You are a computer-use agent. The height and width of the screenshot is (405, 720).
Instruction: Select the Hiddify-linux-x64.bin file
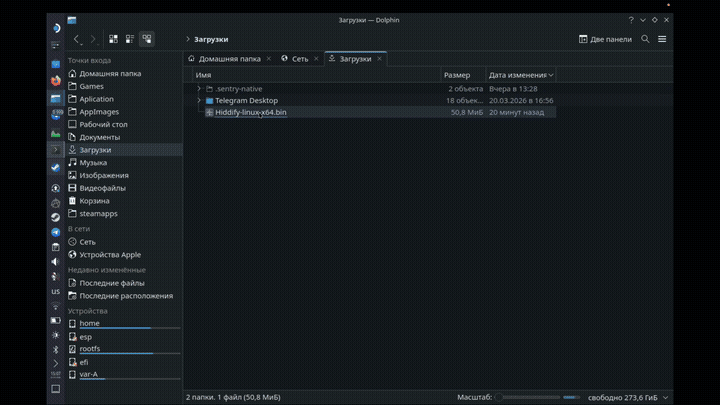251,112
